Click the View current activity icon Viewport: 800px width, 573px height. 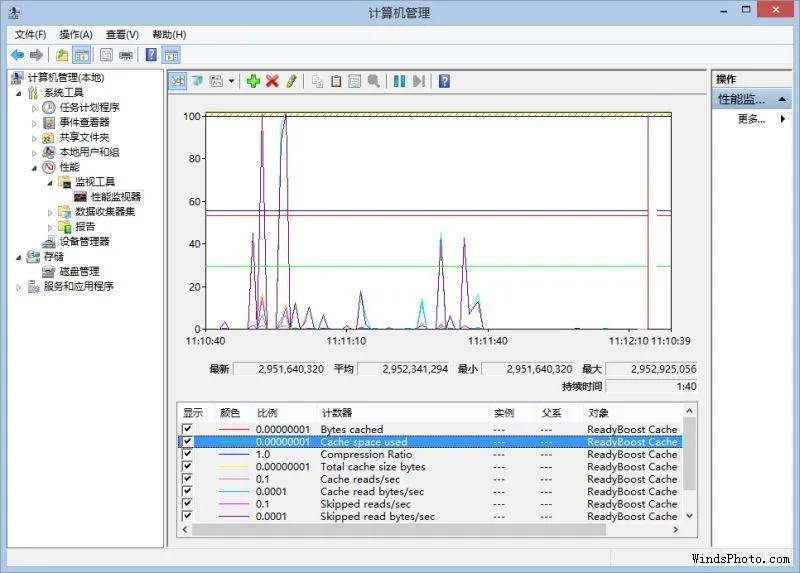click(x=178, y=81)
